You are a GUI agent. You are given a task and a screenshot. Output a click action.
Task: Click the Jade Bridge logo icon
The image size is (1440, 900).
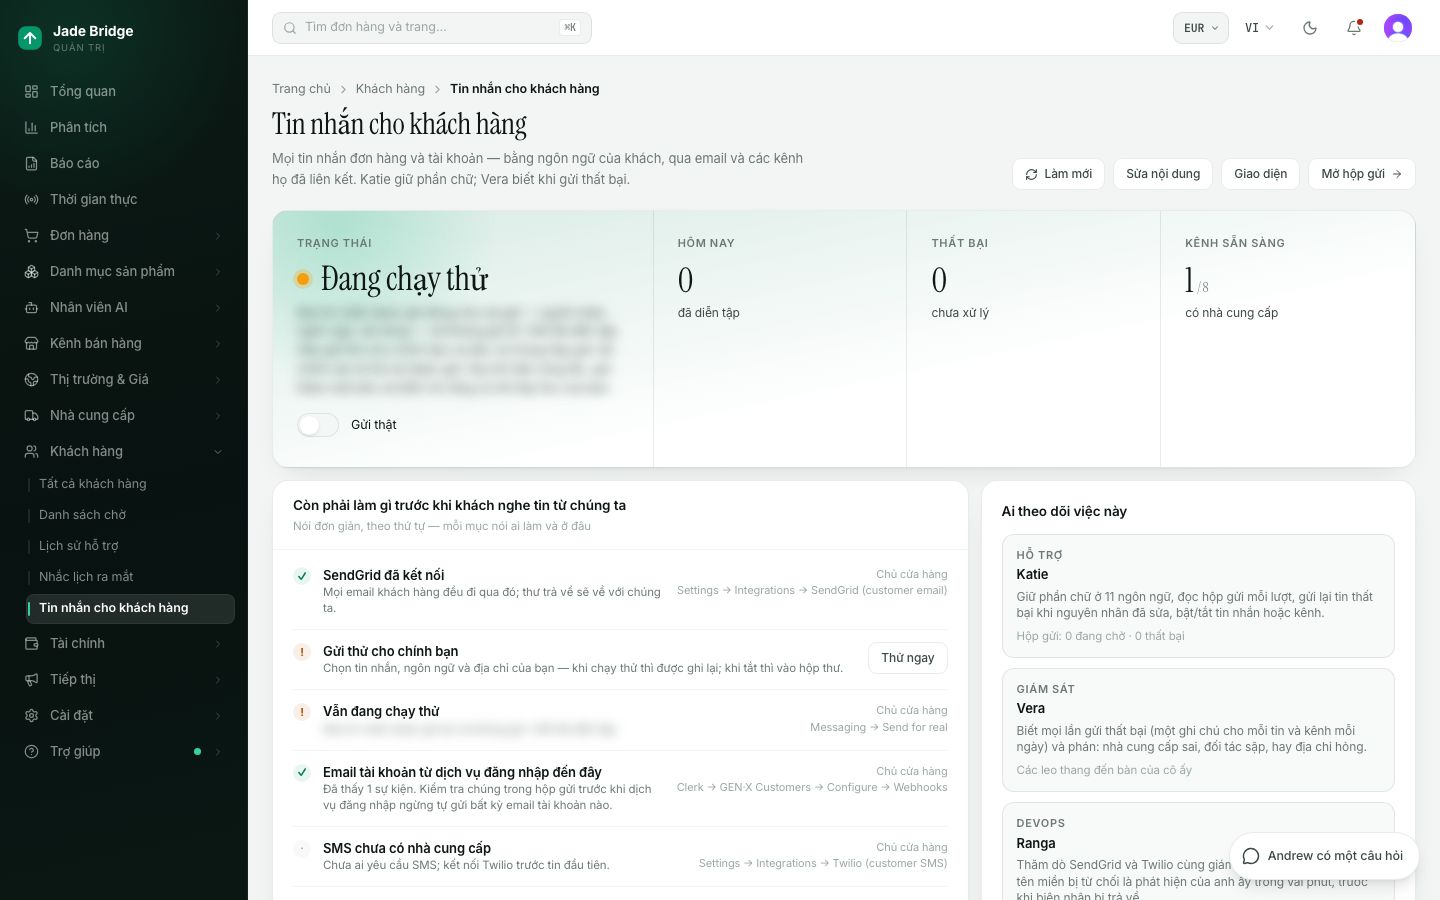[30, 38]
